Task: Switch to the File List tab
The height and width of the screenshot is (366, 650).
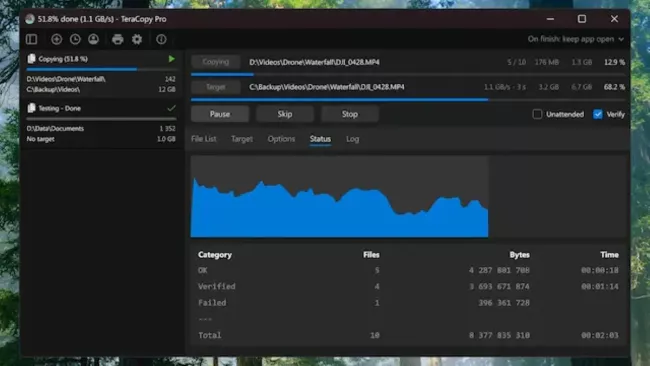Action: [x=204, y=139]
